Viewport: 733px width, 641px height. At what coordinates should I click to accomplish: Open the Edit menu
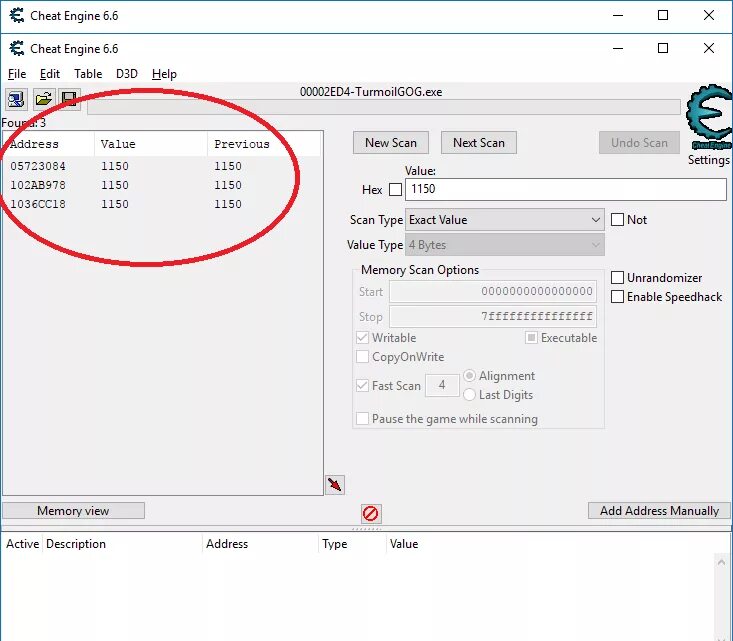[x=50, y=74]
